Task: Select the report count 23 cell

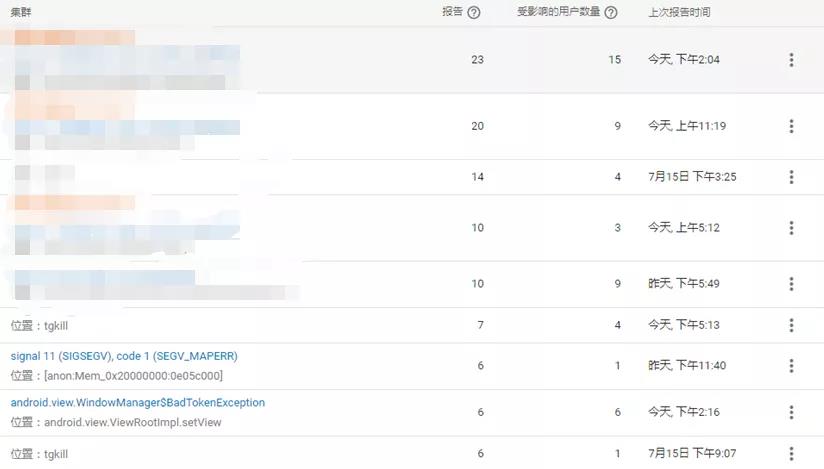Action: 477,59
